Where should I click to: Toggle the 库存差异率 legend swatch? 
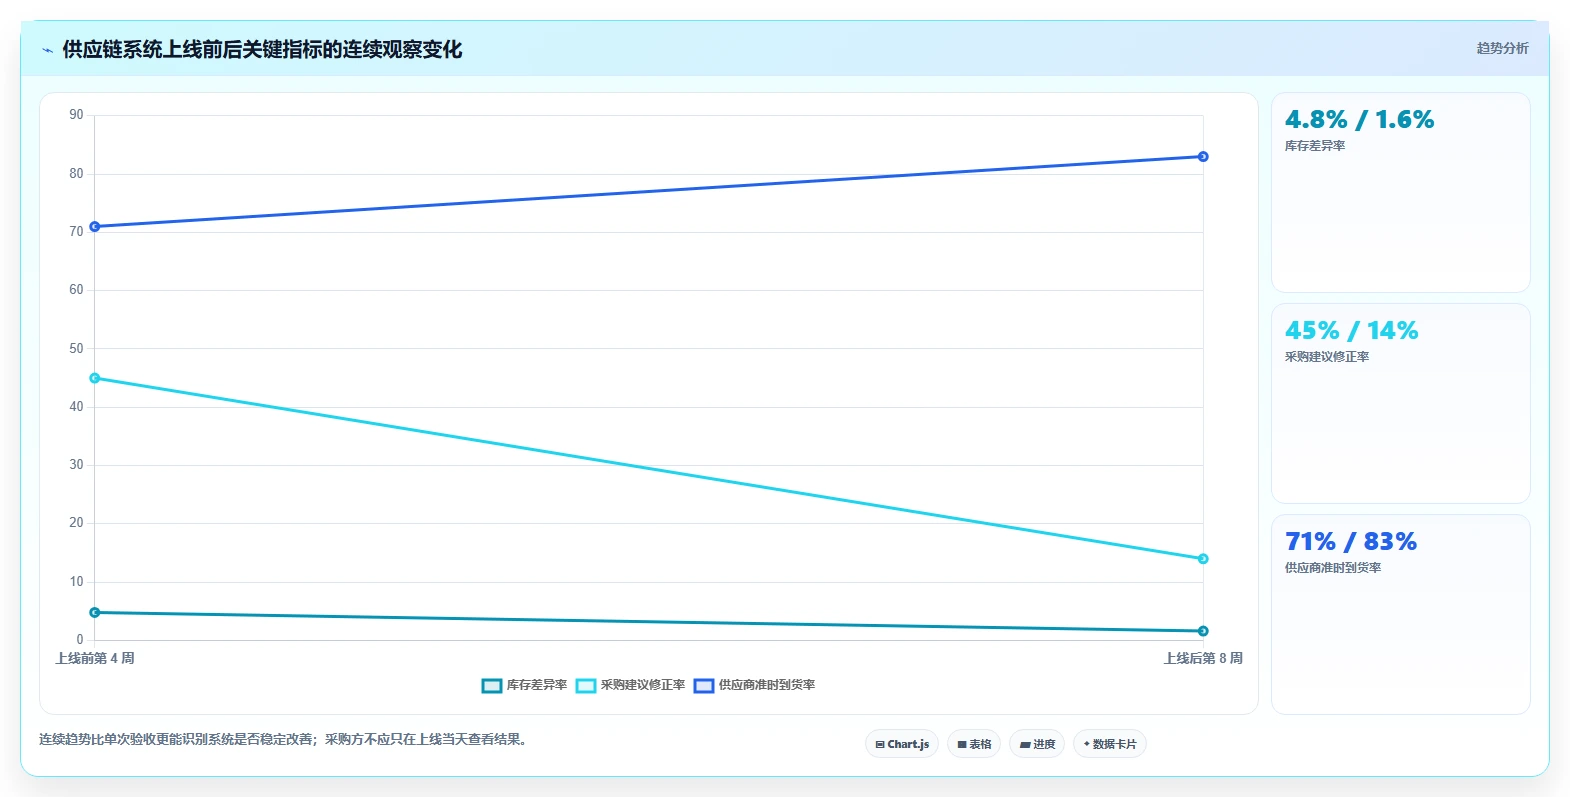point(491,685)
